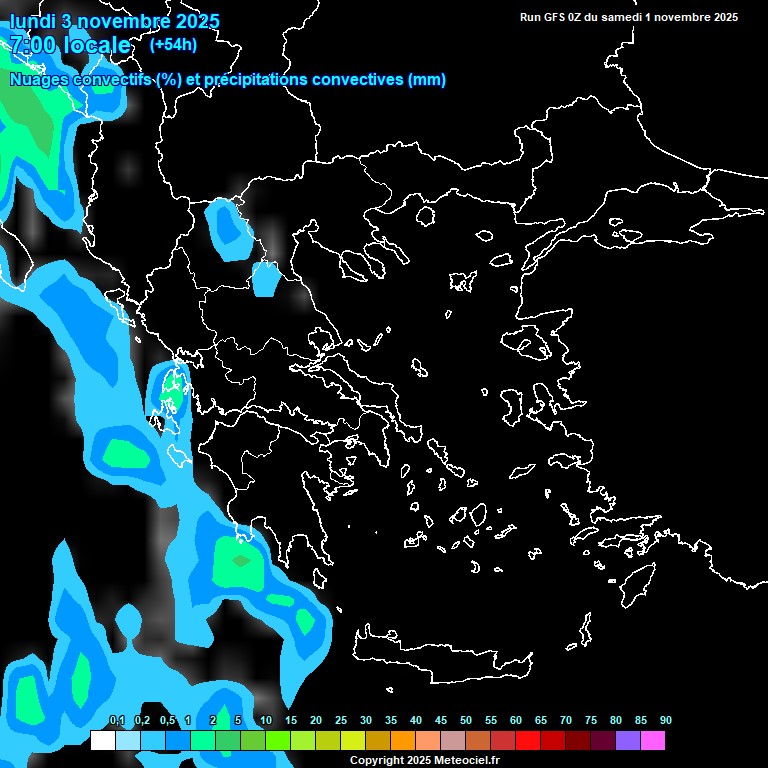The image size is (768, 768).
Task: Click the orange legend swatch after 35
Action: coord(403,740)
